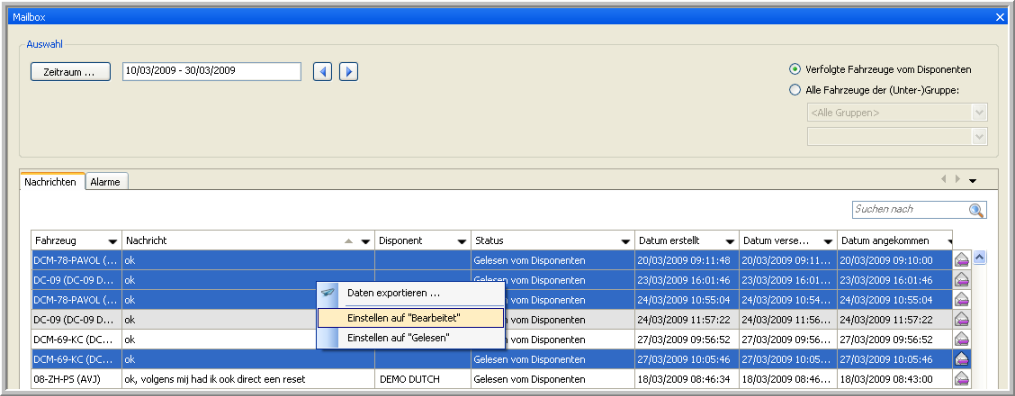Click the DEMO DUTCH disponent cell
Viewport: 1015px width, 396px height.
[423, 379]
